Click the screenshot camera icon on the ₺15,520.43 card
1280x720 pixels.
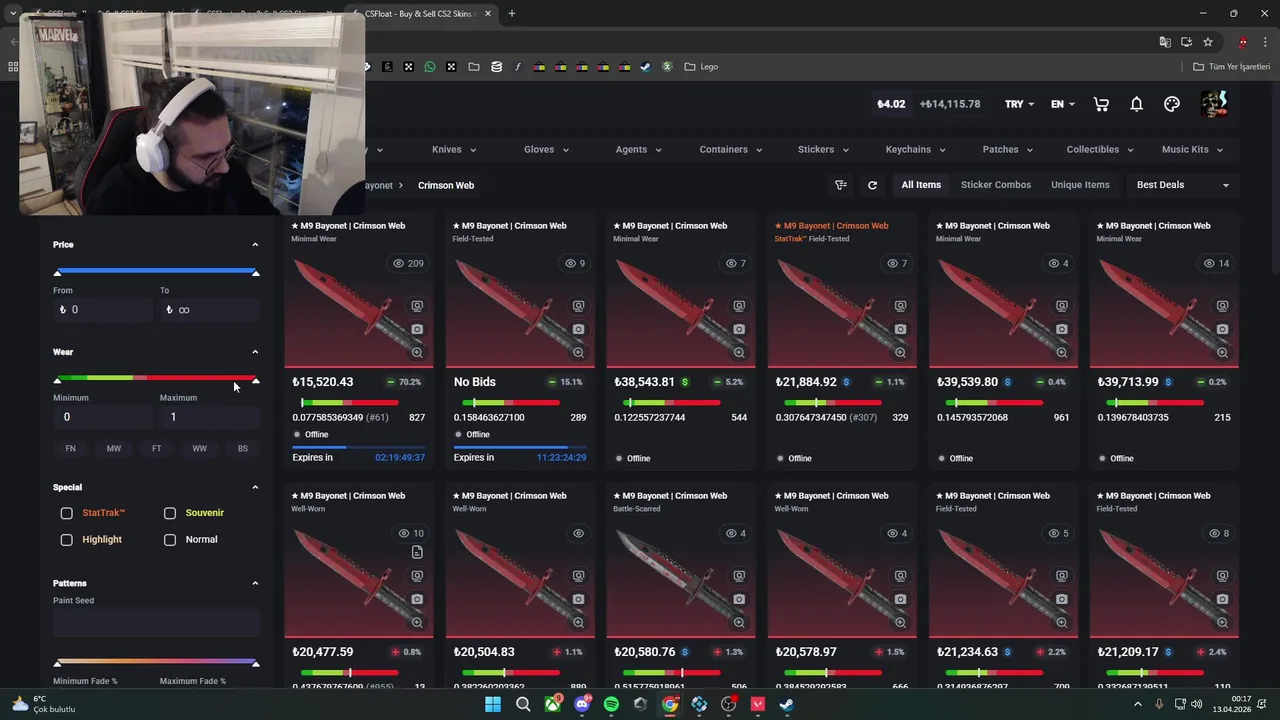[417, 329]
